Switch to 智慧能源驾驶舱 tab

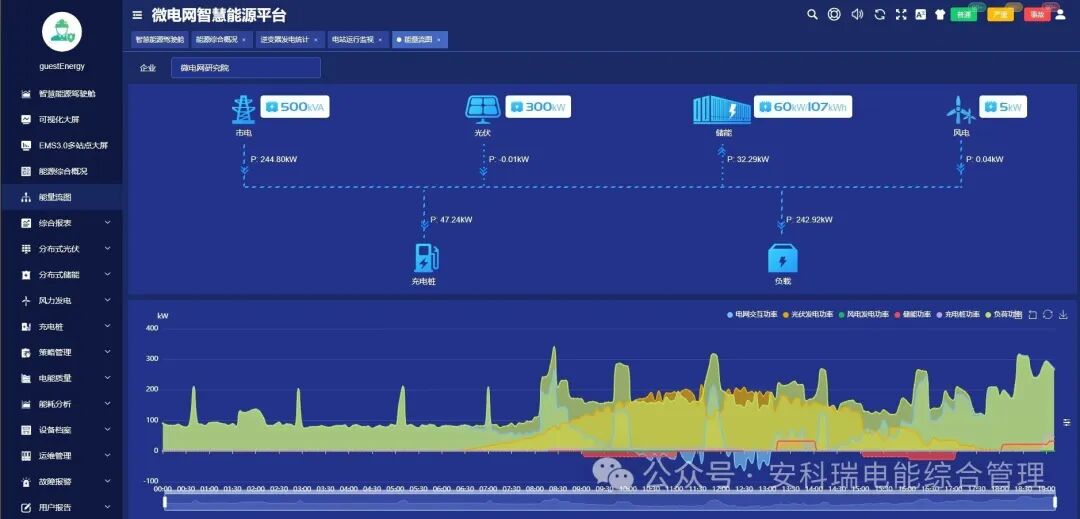click(159, 40)
